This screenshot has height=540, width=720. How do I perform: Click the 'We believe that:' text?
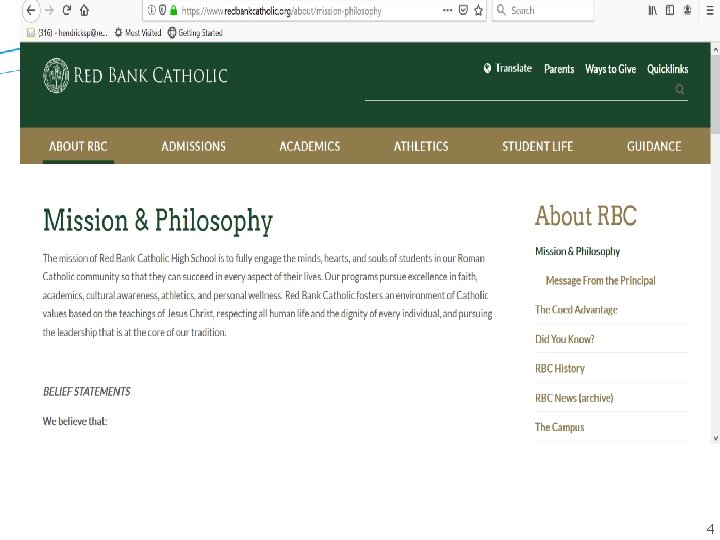point(75,421)
